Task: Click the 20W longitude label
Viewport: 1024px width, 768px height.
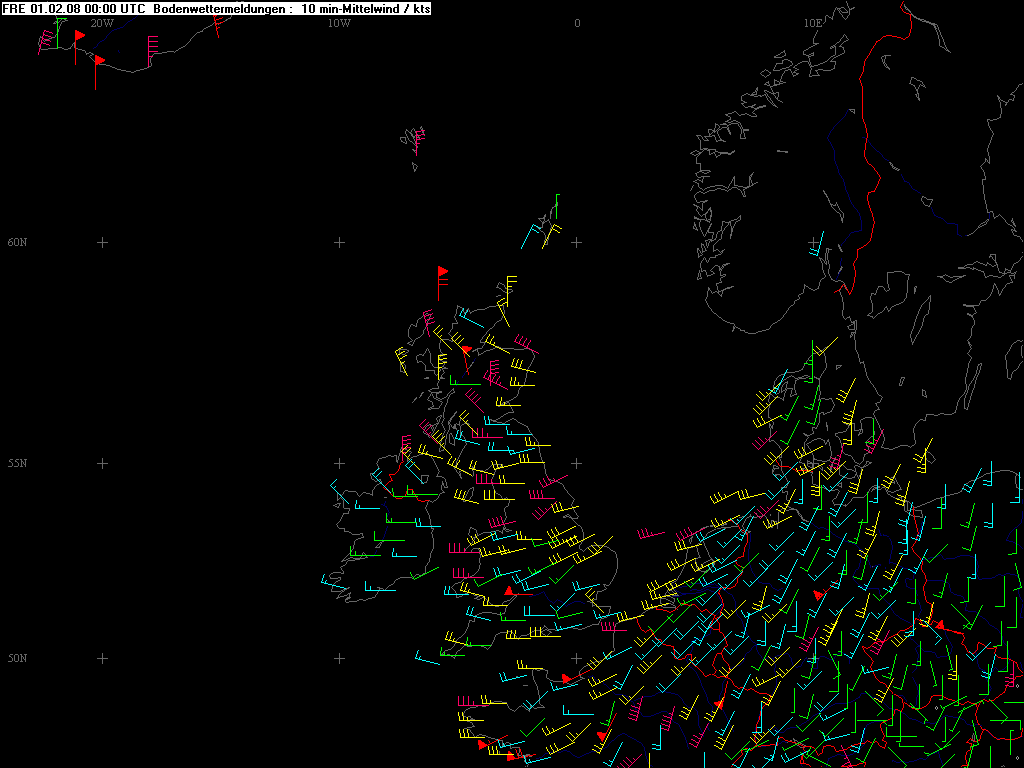Action: 101,23
